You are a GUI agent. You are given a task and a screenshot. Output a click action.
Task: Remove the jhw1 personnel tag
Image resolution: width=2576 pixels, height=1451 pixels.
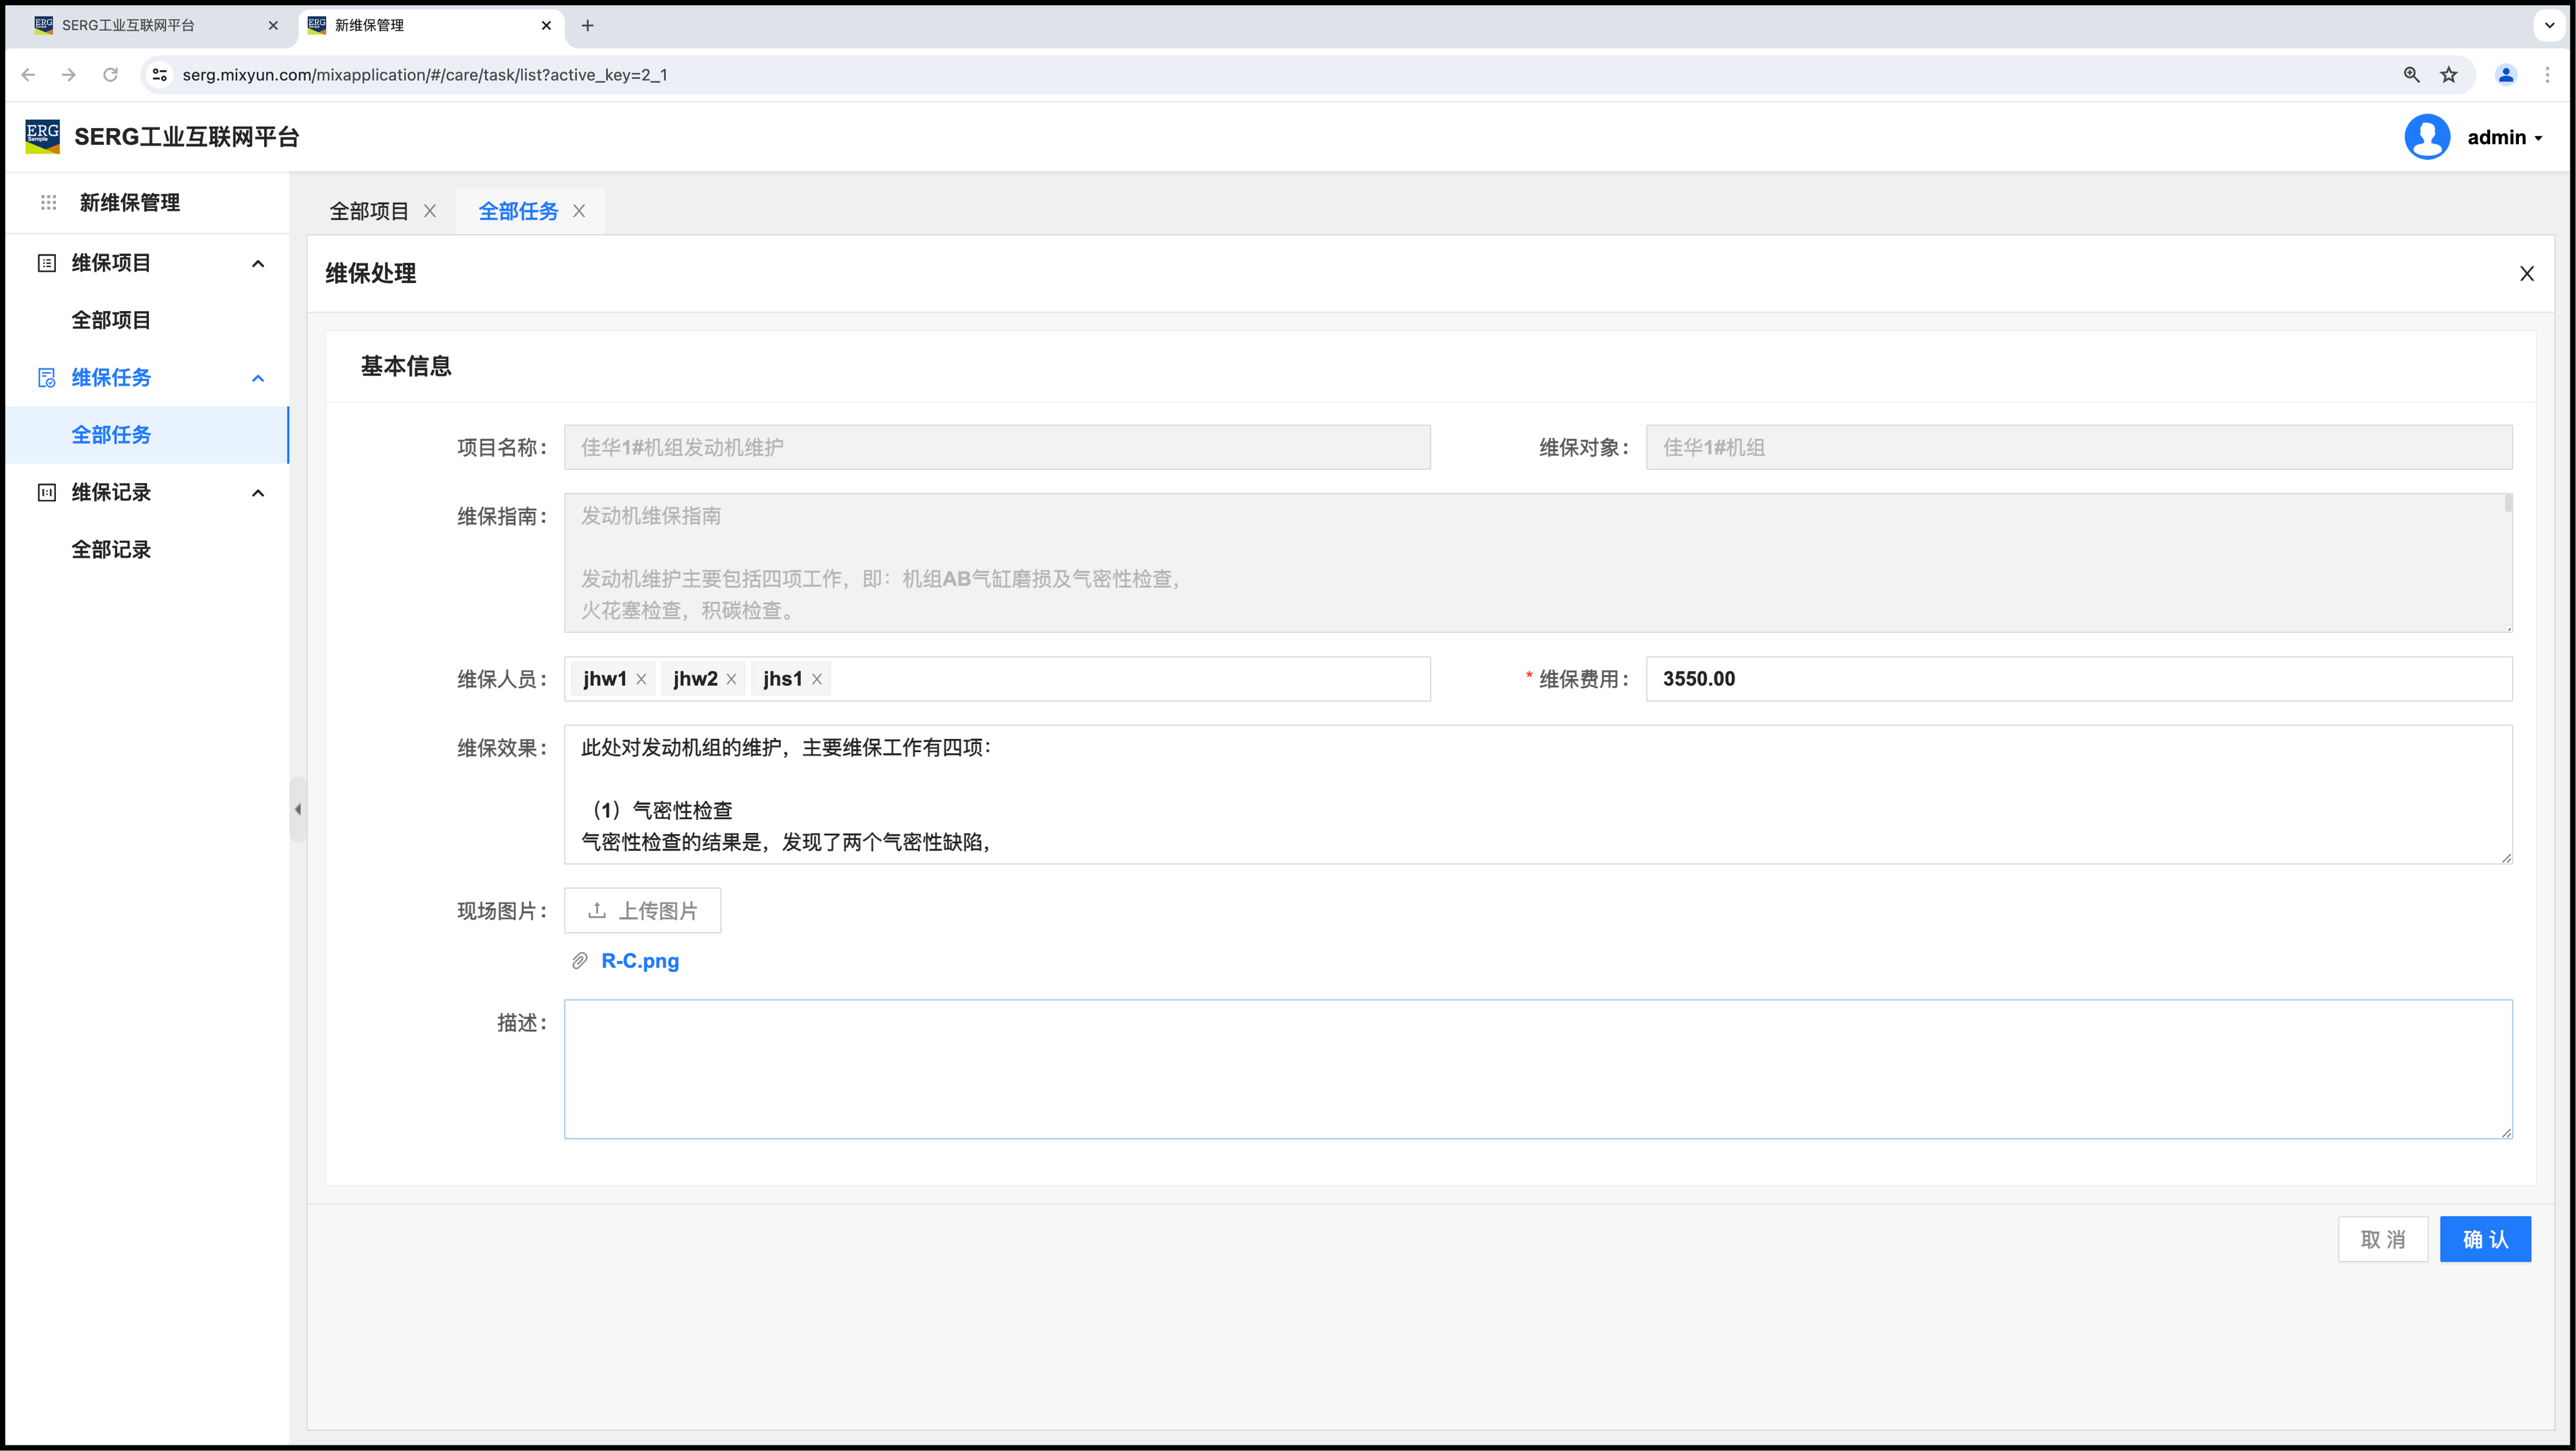click(641, 679)
